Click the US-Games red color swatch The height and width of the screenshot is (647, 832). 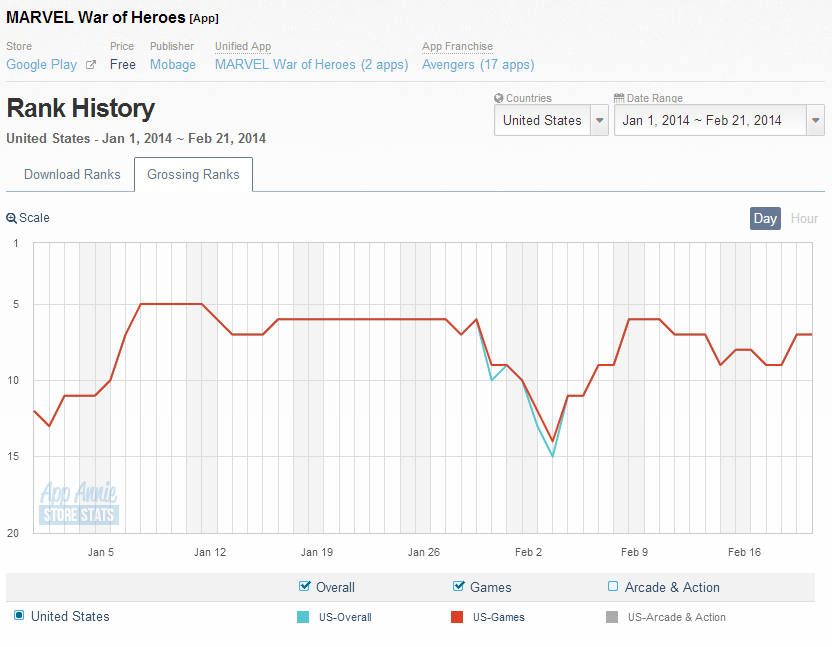pyautogui.click(x=457, y=617)
